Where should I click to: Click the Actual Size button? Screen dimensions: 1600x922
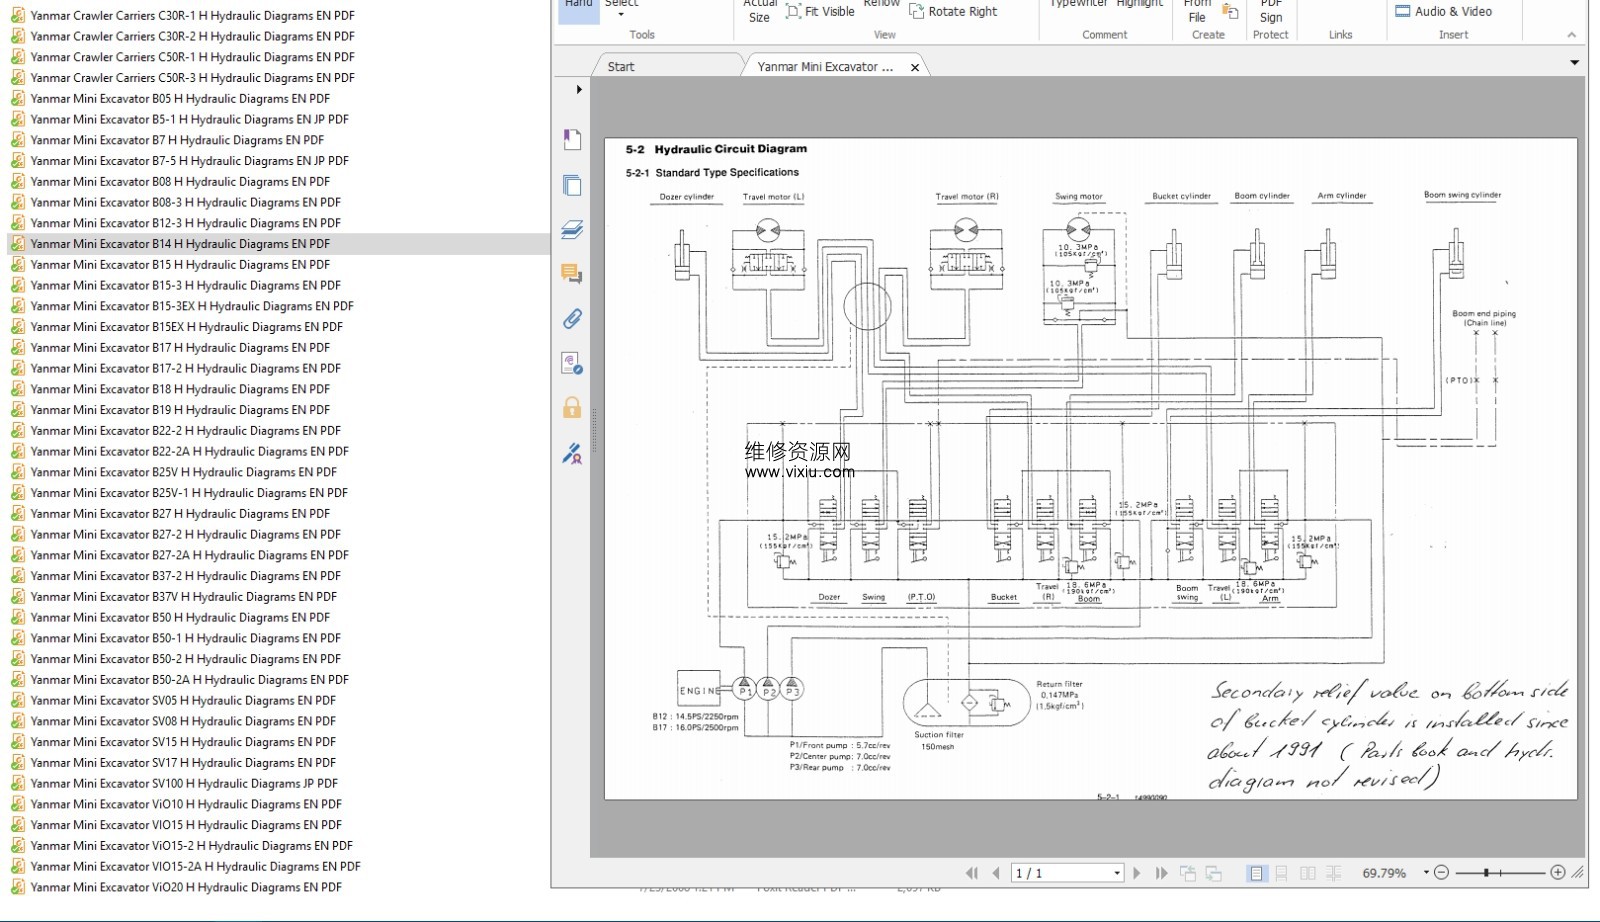(x=760, y=12)
